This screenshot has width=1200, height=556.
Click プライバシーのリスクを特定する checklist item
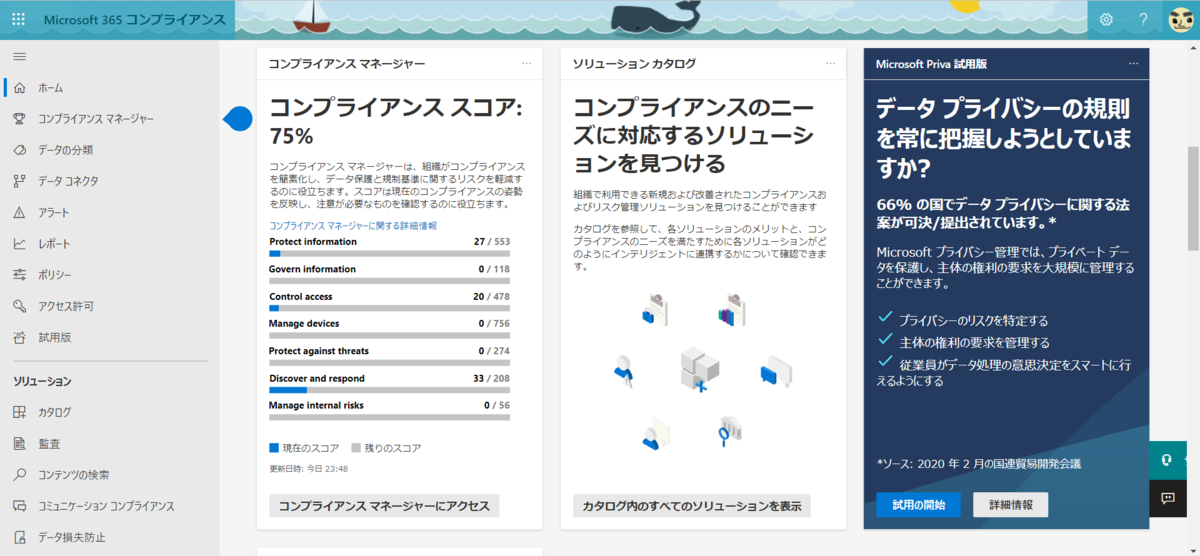click(x=973, y=321)
